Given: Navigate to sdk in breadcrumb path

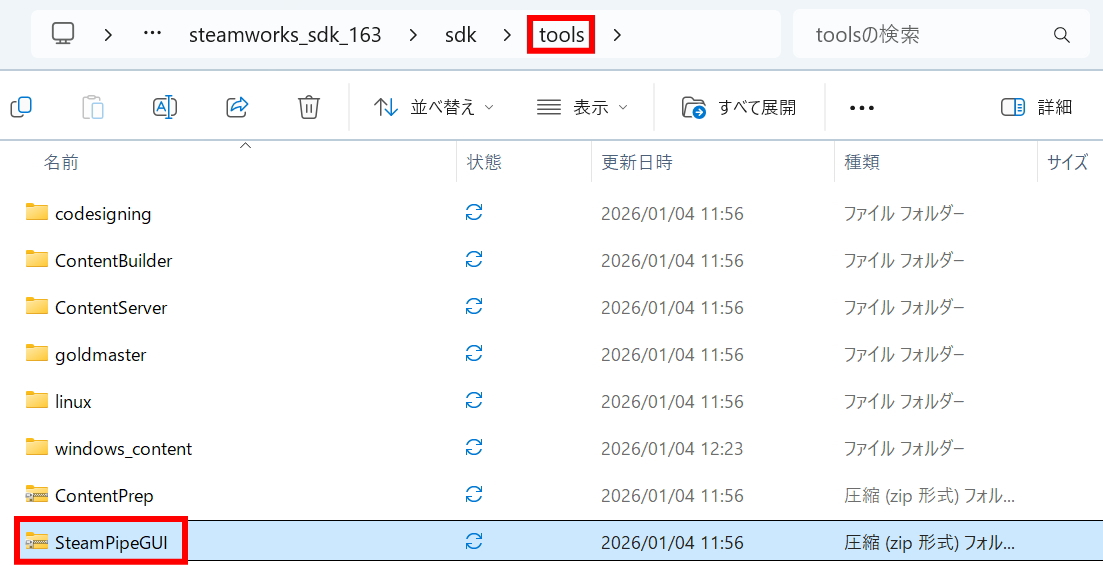Looking at the screenshot, I should tap(461, 35).
